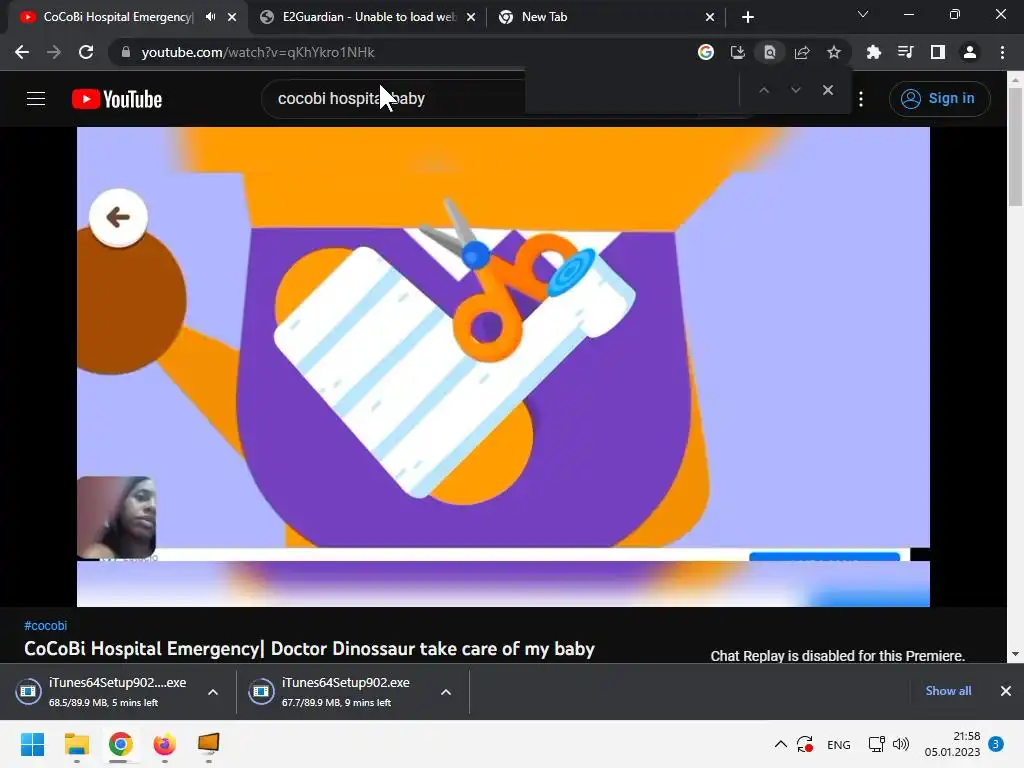Share this page using the share icon
Viewport: 1024px width, 768px height.
pyautogui.click(x=802, y=52)
